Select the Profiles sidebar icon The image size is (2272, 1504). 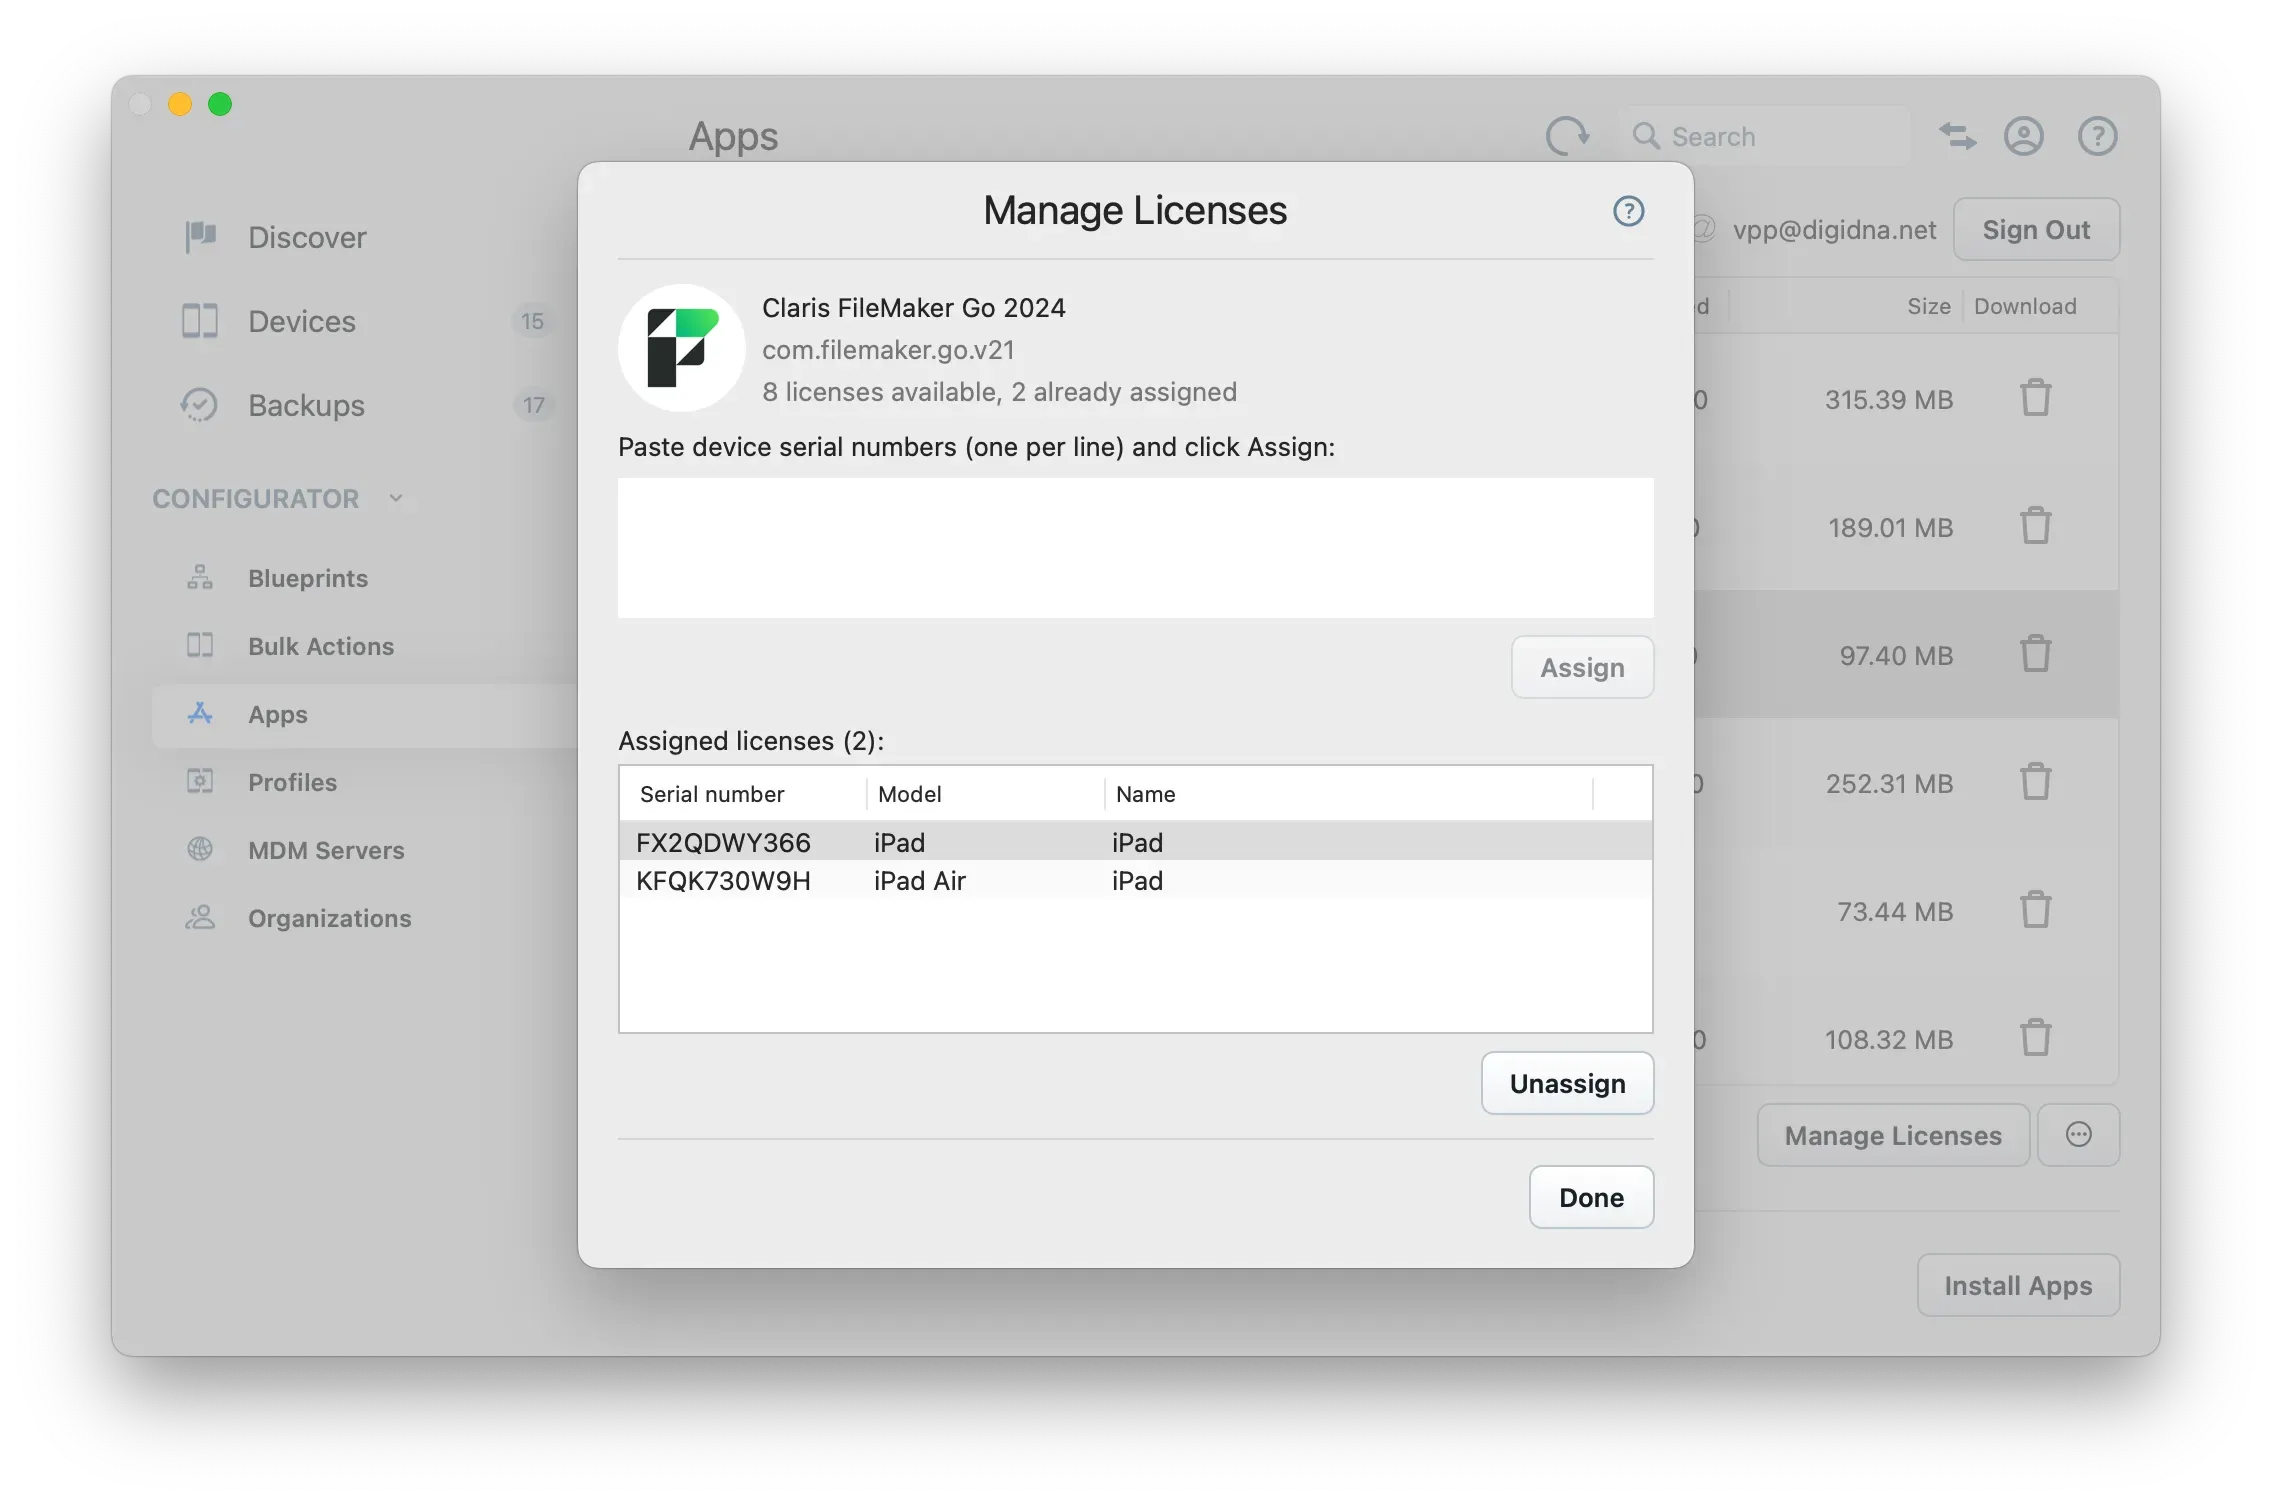click(200, 782)
